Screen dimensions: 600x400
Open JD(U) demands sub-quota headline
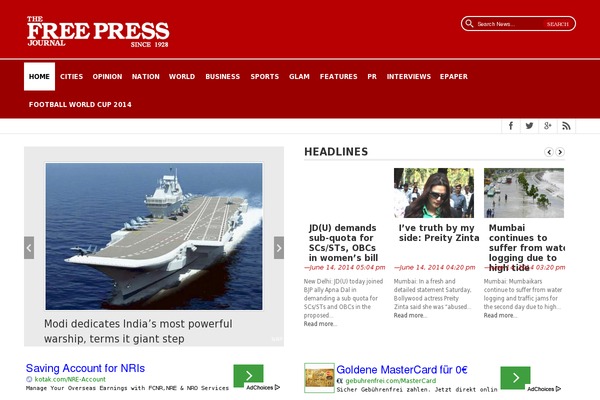pos(343,243)
